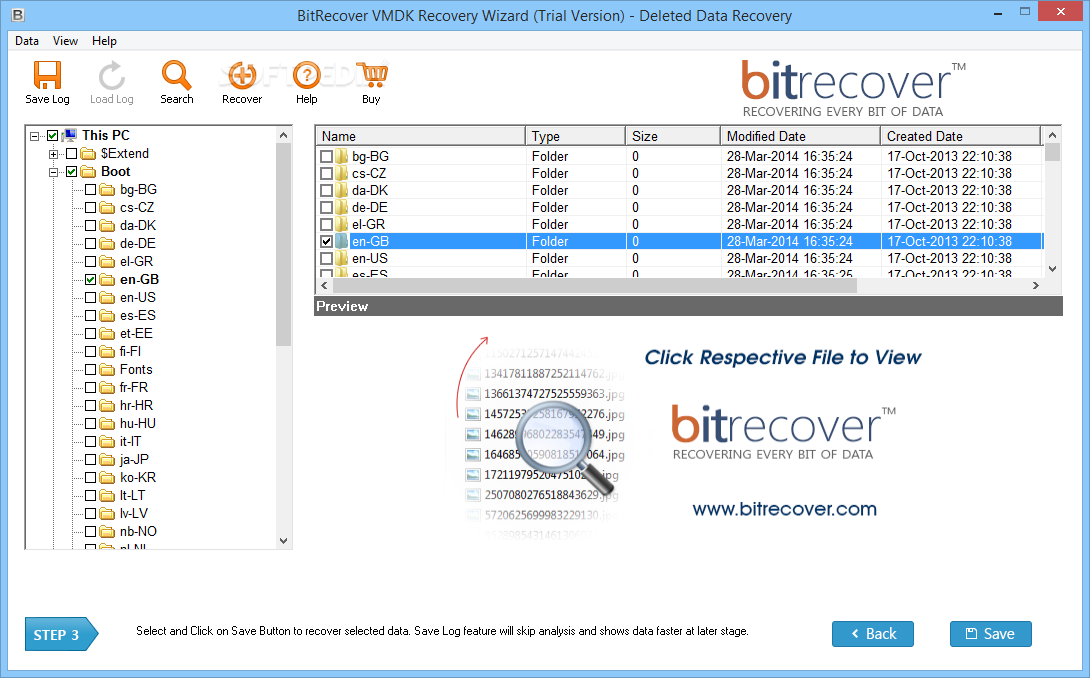Uncheck the Boot folder checkbox

click(x=71, y=172)
